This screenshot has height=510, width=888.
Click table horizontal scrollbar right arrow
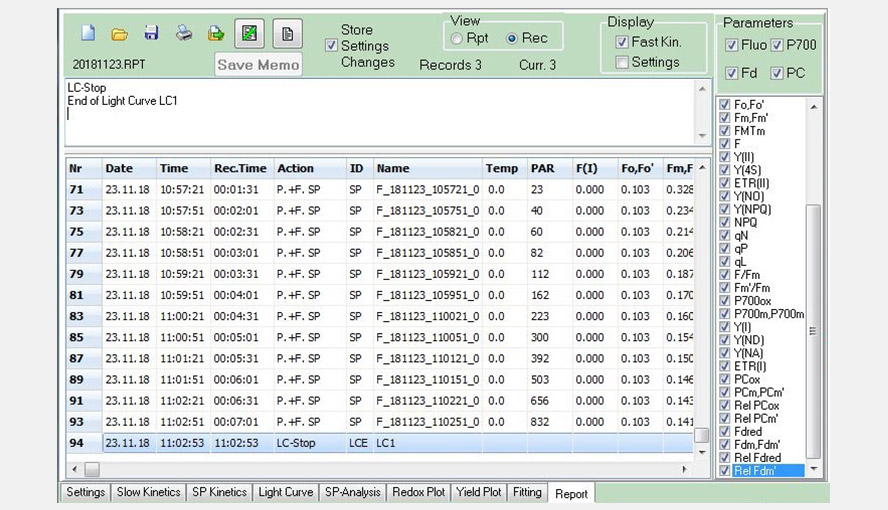coord(684,469)
